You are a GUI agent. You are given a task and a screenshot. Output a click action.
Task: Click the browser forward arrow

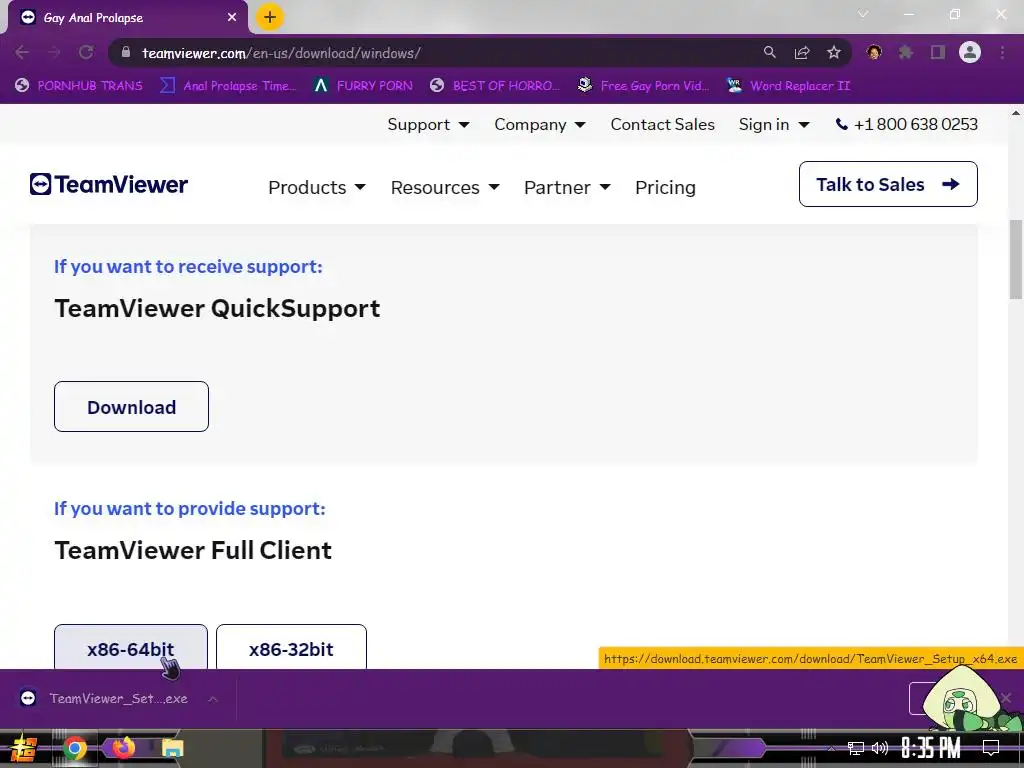click(x=54, y=52)
